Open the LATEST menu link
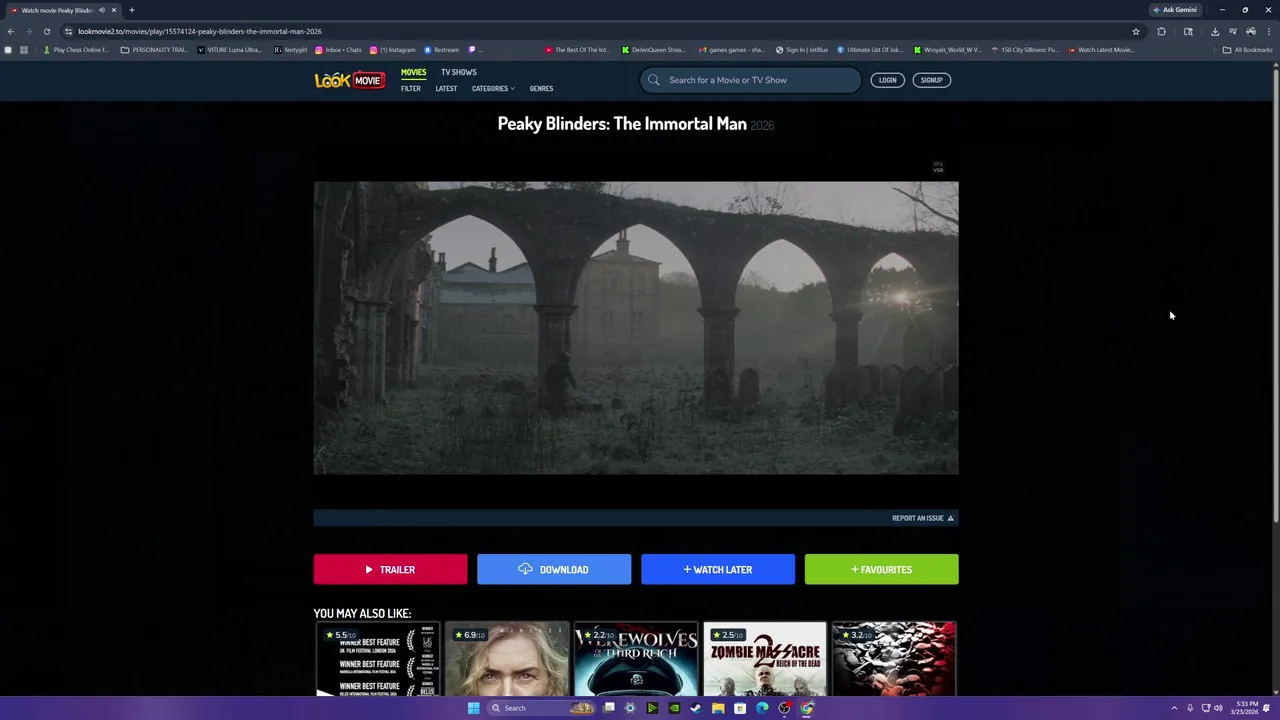 446,89
